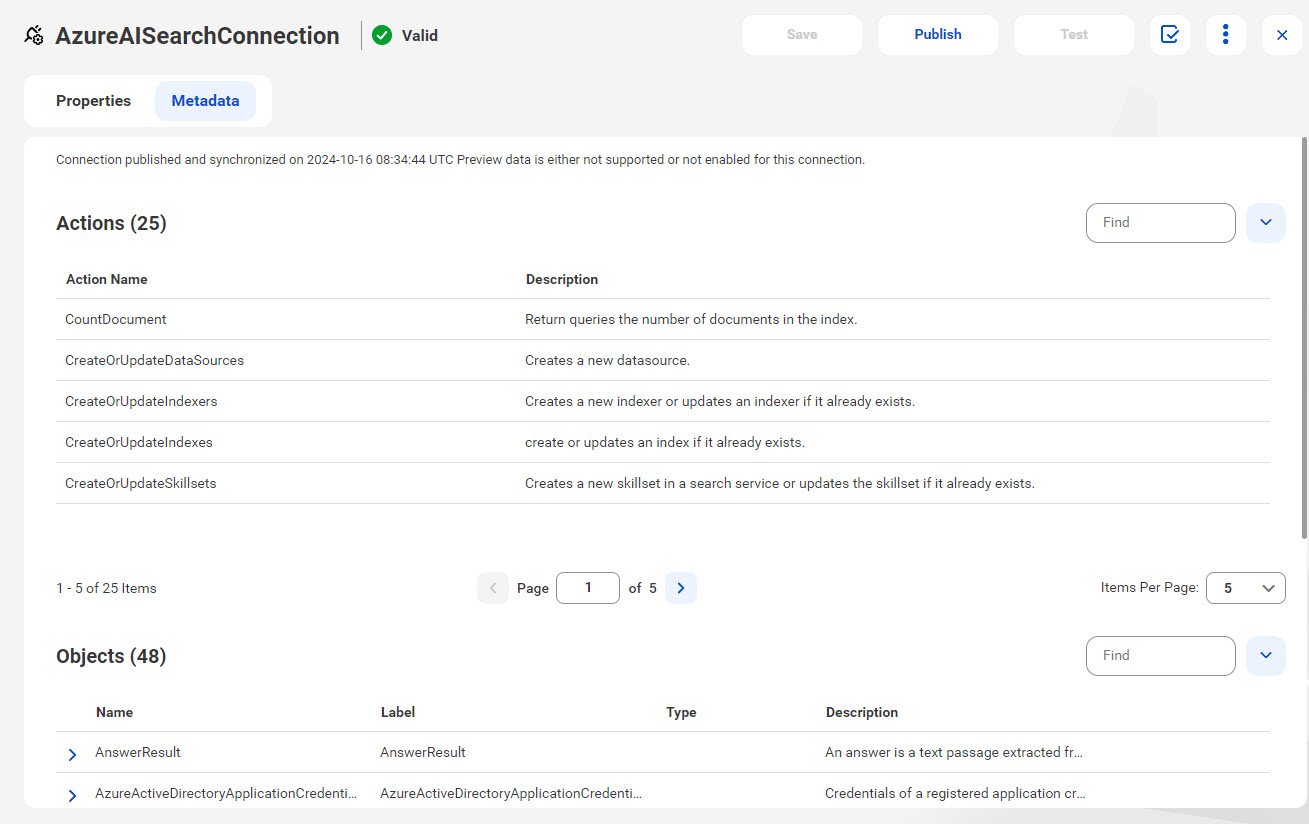Click 'An answer is a text passage' description
Image resolution: width=1309 pixels, height=824 pixels.
click(954, 752)
